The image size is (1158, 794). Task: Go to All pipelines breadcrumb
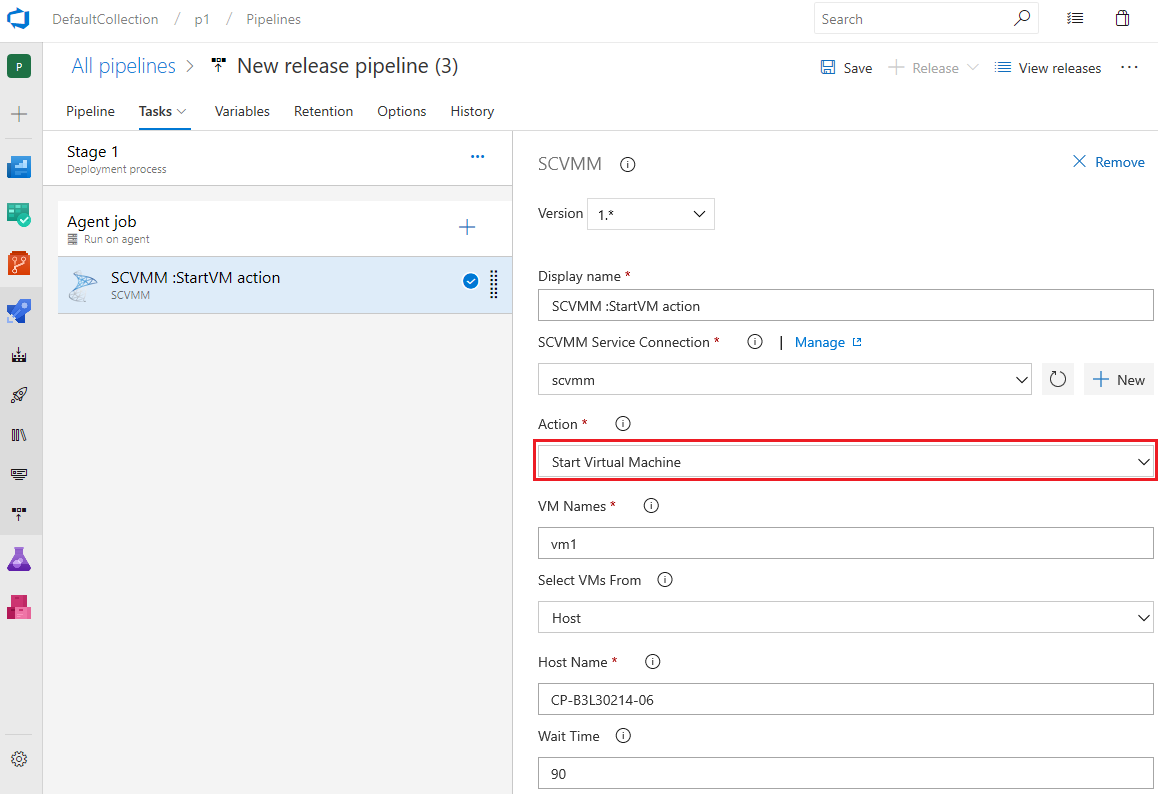(x=123, y=66)
